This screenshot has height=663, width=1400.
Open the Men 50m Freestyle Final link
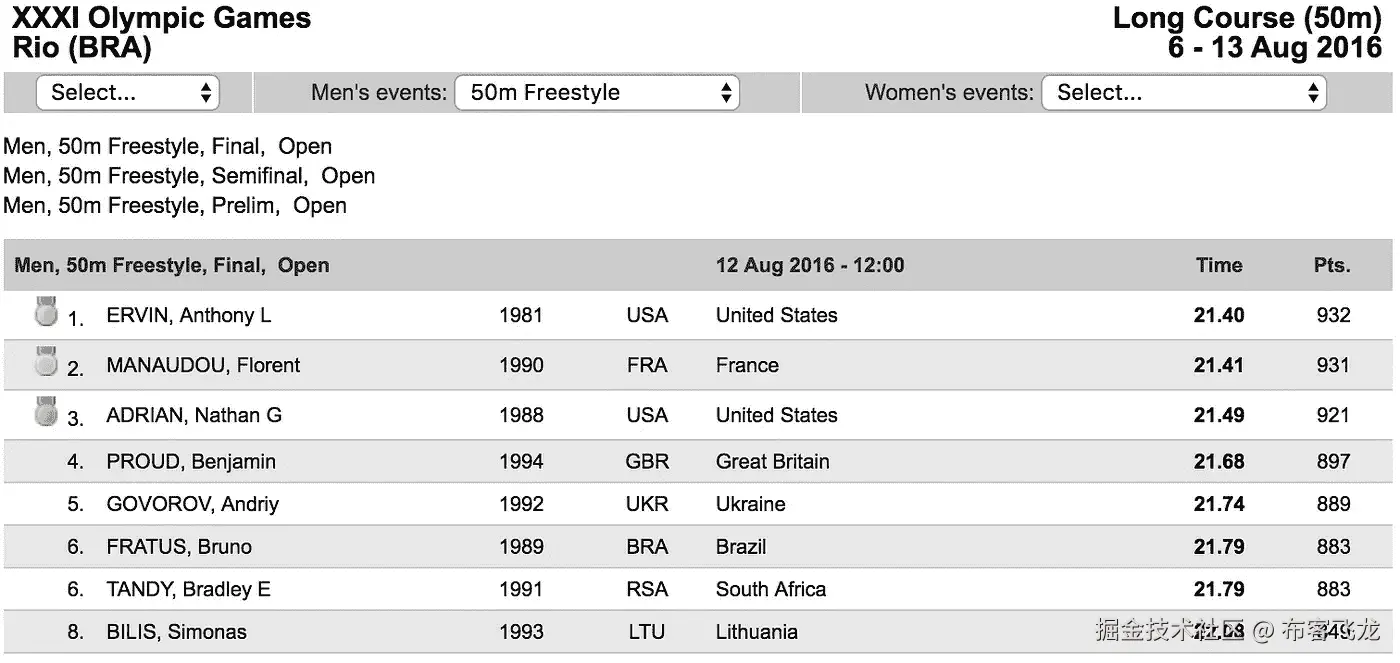(167, 147)
